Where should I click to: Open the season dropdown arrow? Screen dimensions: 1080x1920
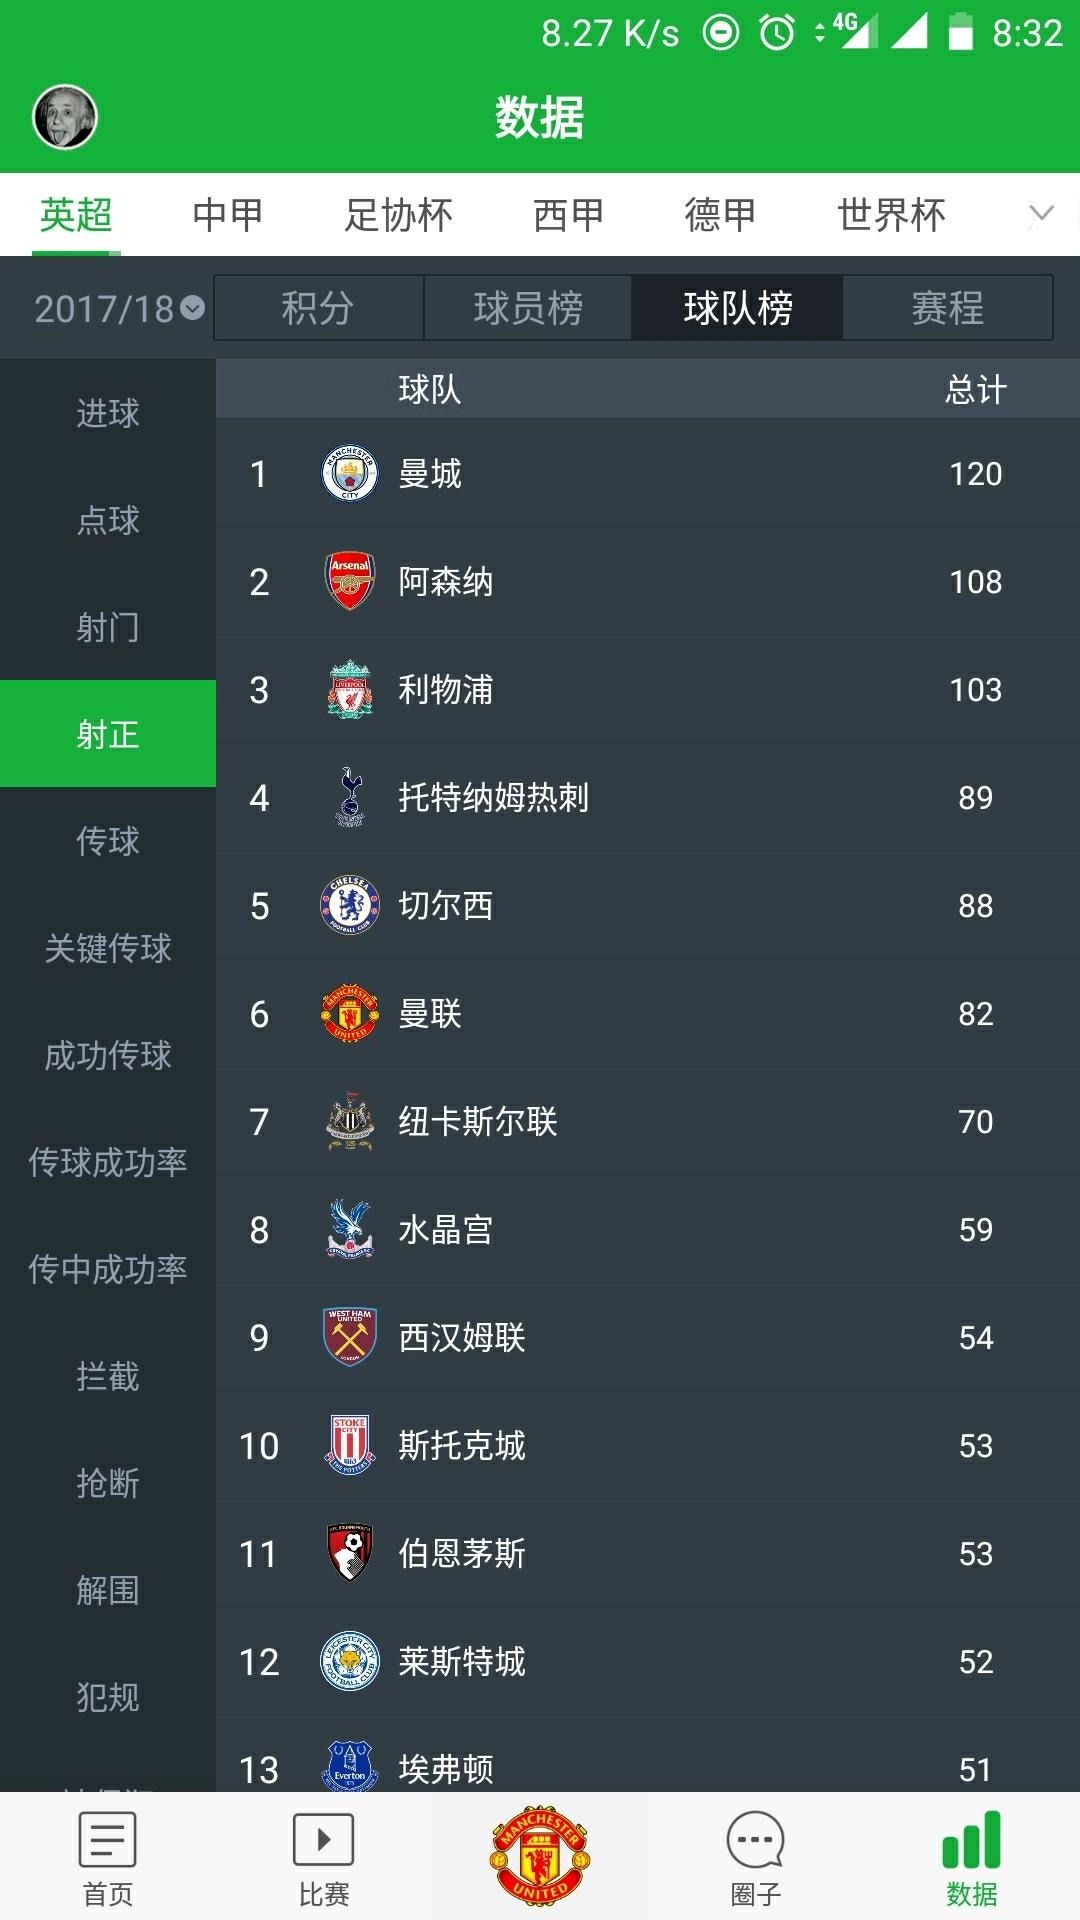click(192, 308)
